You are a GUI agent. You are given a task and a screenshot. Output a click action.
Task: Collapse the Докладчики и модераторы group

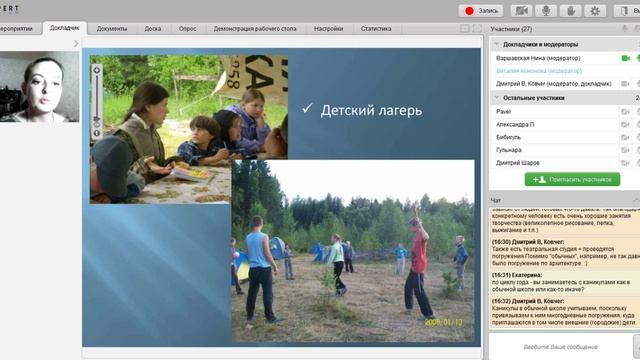(x=497, y=44)
